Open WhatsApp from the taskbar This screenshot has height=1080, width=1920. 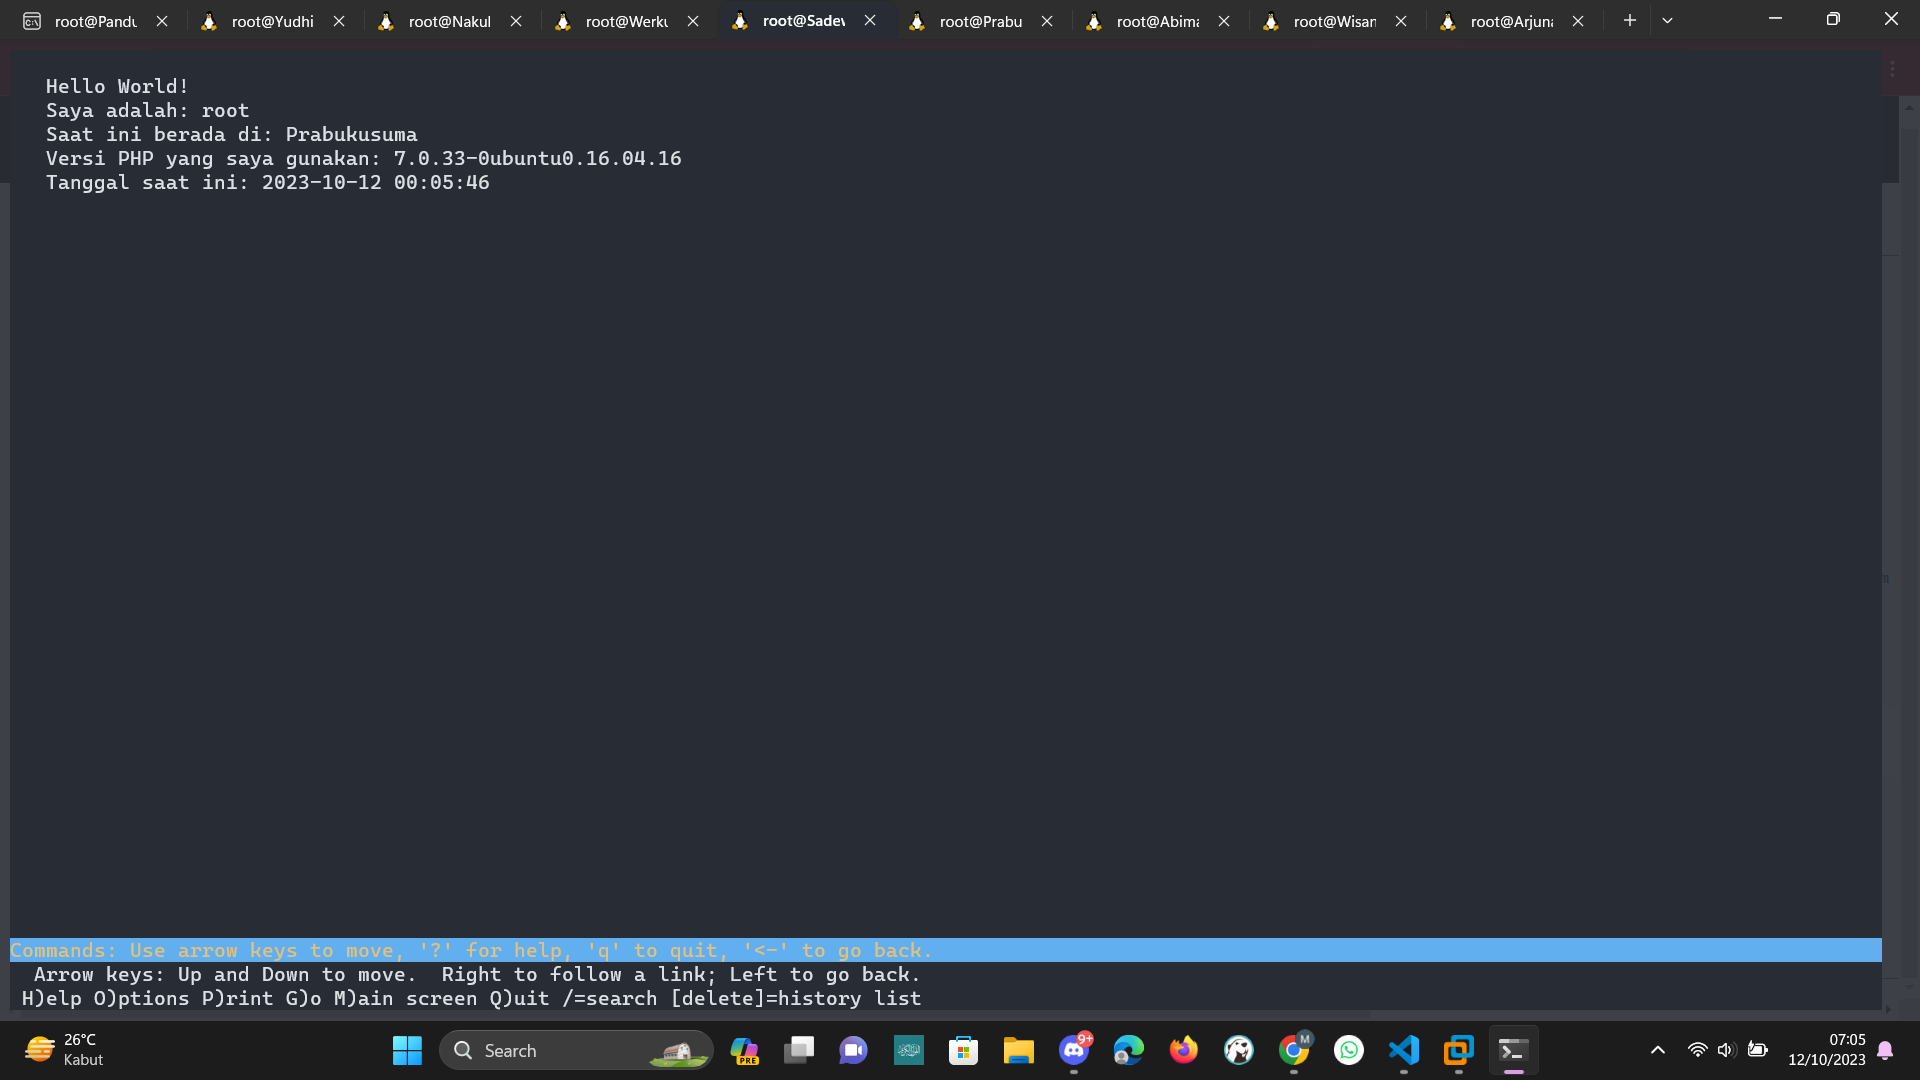(x=1349, y=1050)
